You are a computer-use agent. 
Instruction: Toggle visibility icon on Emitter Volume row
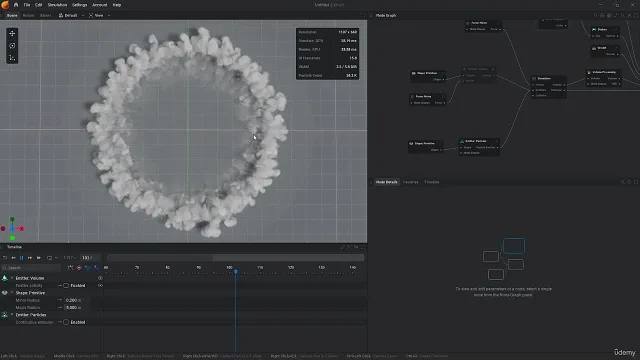100,278
